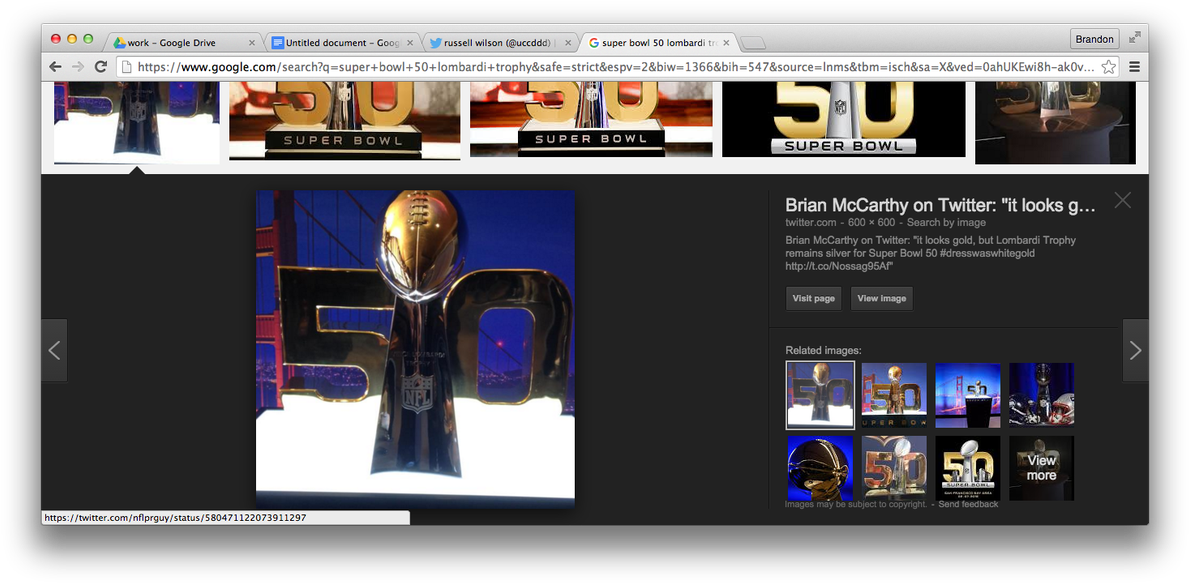
Task: Select the third Super Bowl result thumbnail
Action: pyautogui.click(x=591, y=120)
